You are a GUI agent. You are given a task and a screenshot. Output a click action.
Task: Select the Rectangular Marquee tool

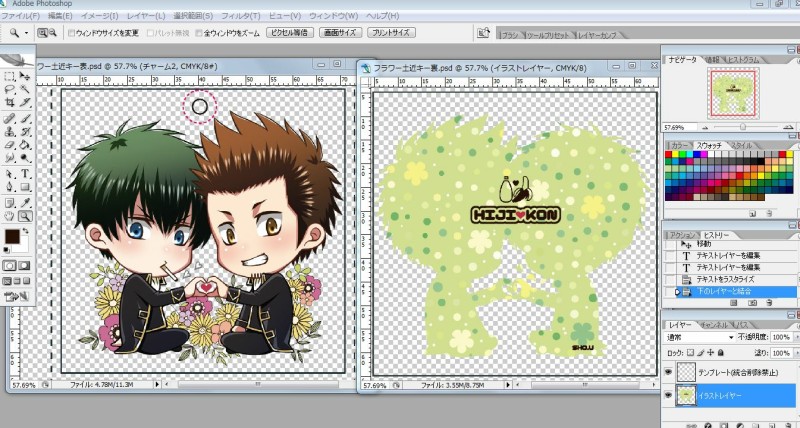9,77
